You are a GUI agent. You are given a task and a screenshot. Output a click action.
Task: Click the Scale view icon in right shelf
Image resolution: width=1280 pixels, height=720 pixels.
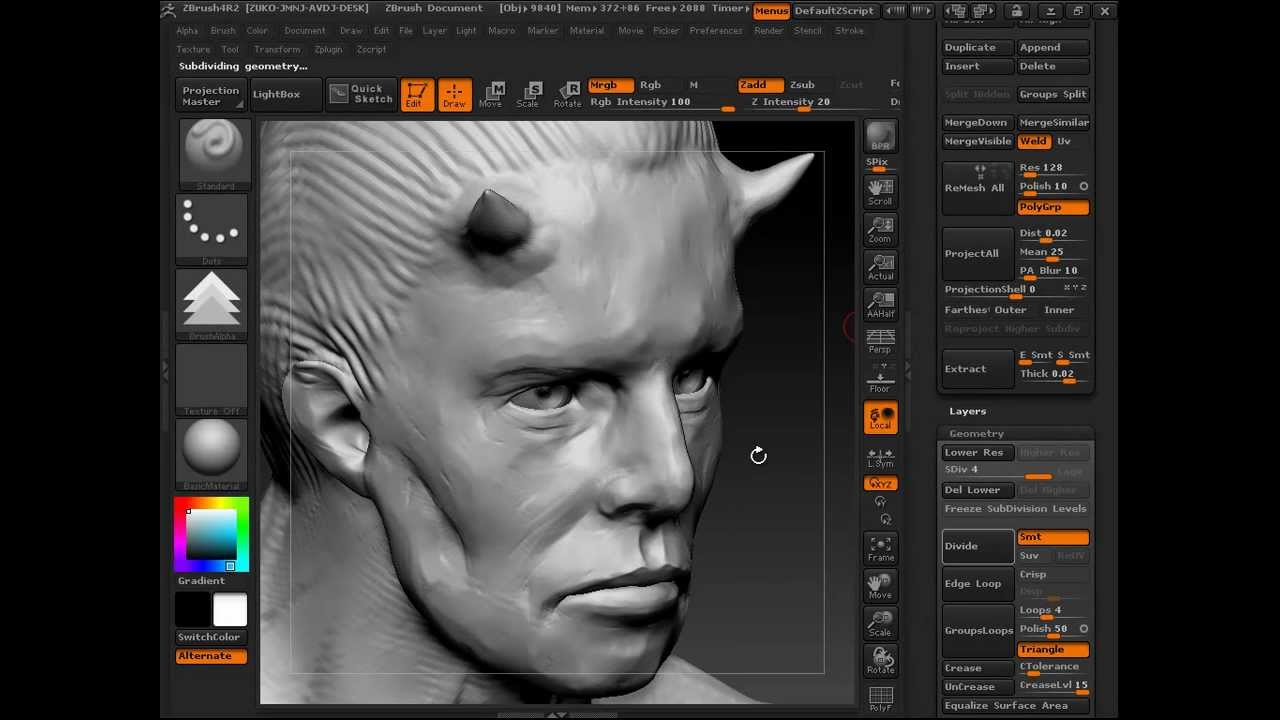click(x=880, y=623)
